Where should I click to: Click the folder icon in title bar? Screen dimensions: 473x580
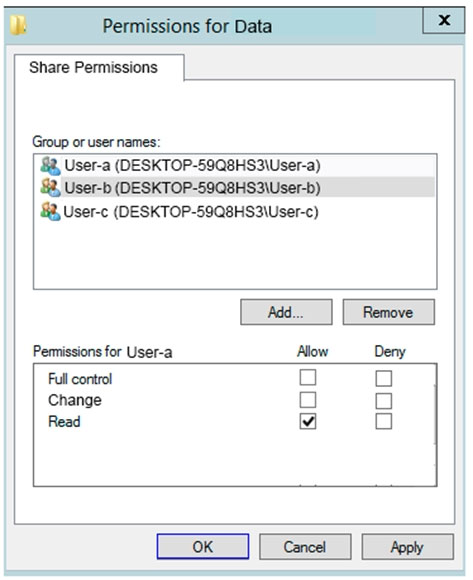tap(18, 25)
